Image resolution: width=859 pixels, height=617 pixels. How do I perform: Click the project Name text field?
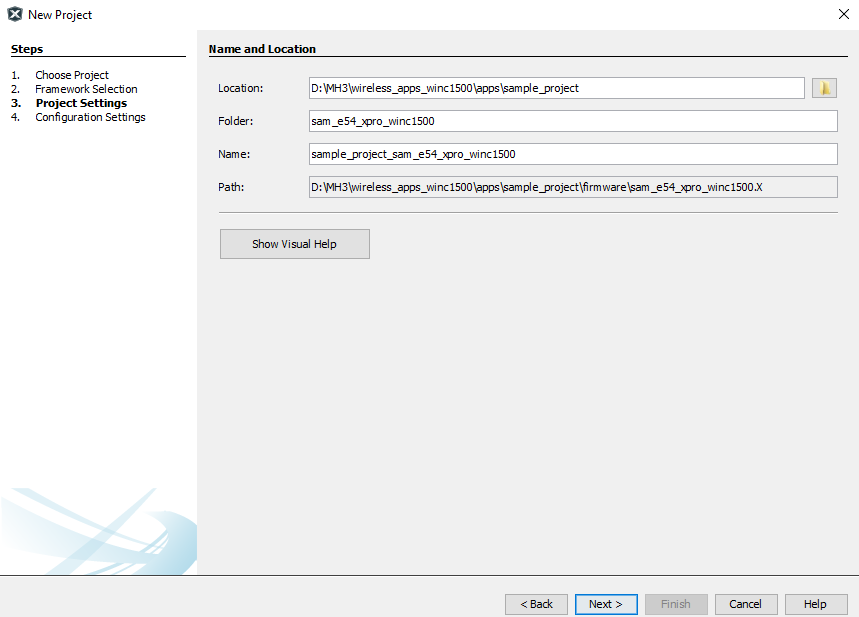(x=572, y=154)
